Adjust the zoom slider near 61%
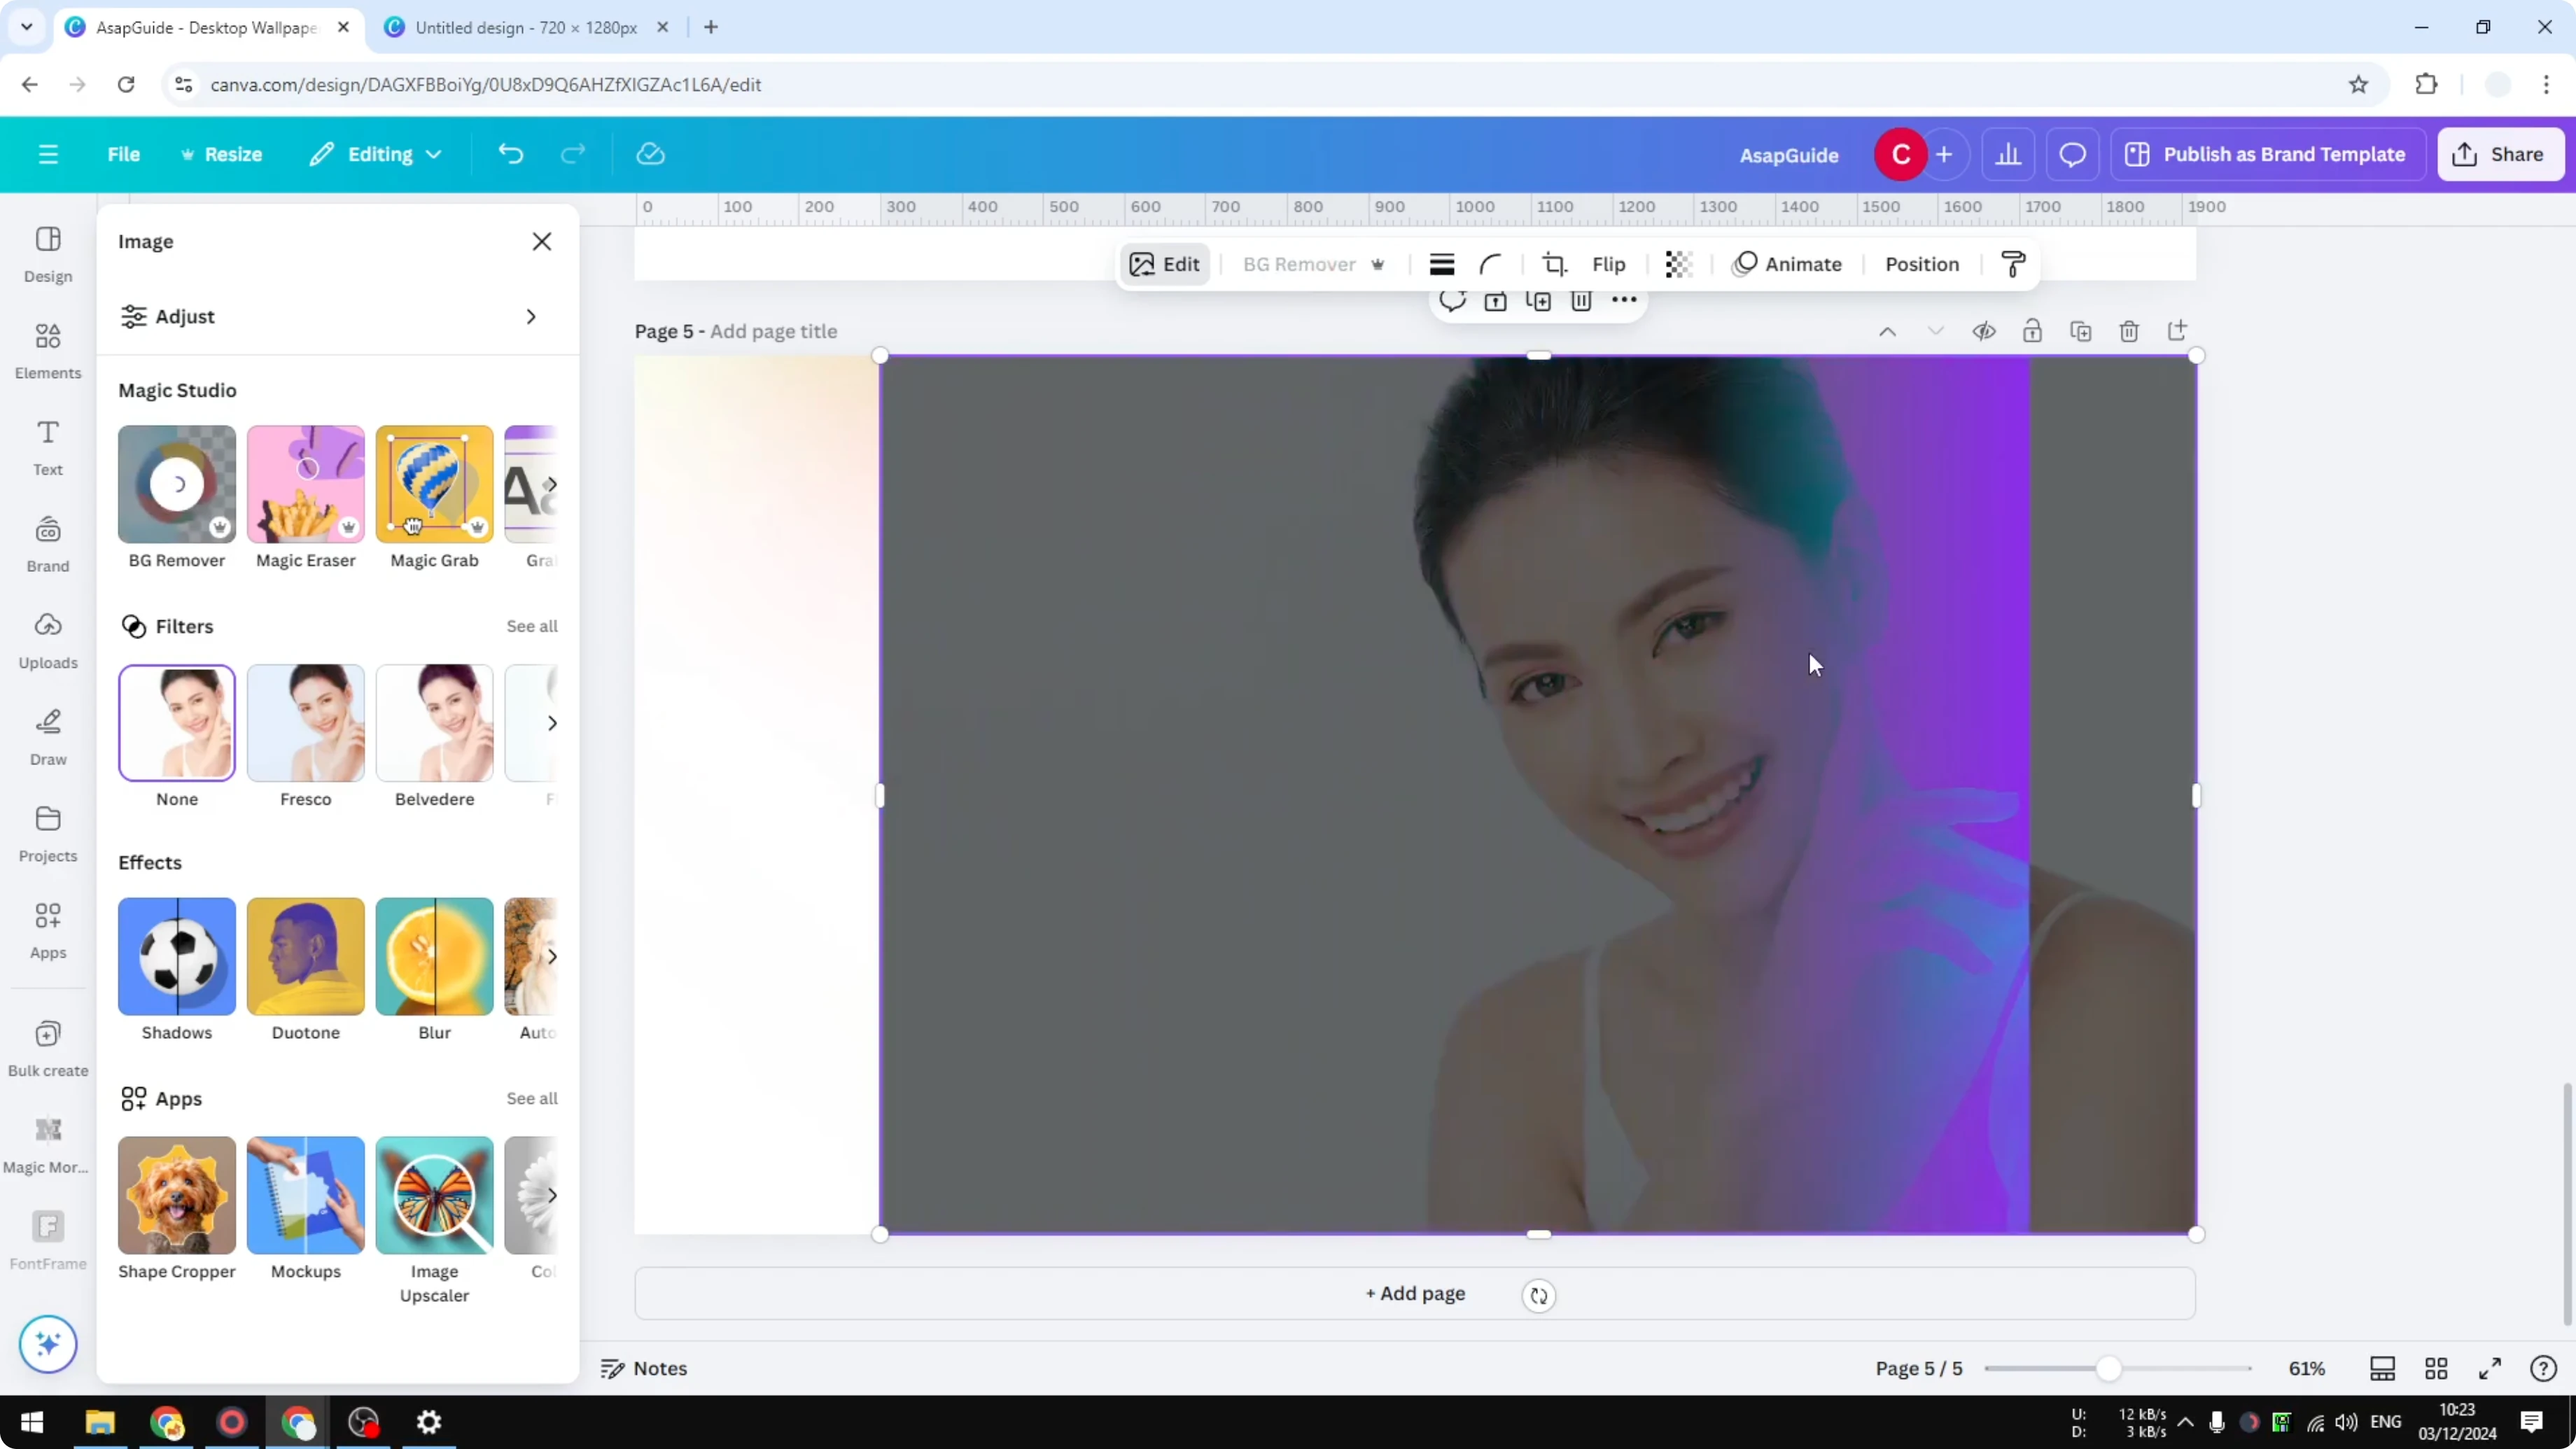 tap(2110, 1368)
